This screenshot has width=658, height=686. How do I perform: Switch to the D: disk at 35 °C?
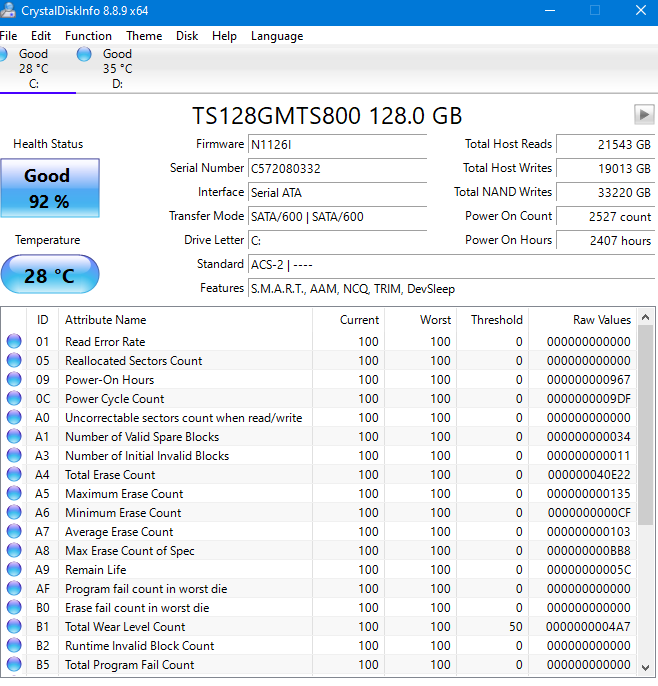pyautogui.click(x=117, y=68)
